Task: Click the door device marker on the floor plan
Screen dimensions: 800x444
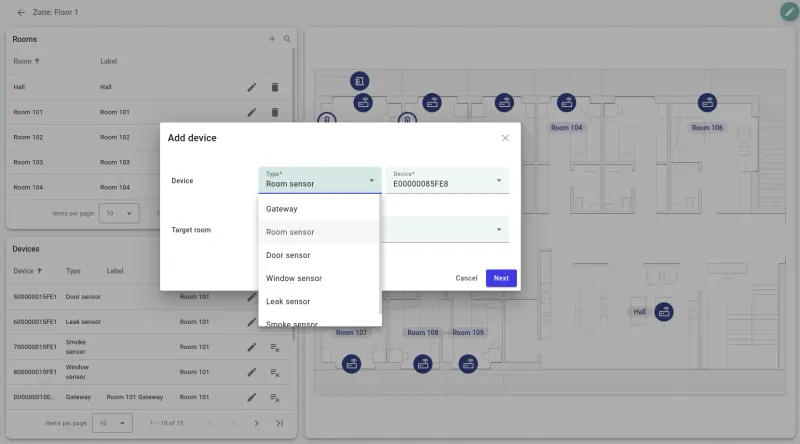Action: (x=360, y=81)
